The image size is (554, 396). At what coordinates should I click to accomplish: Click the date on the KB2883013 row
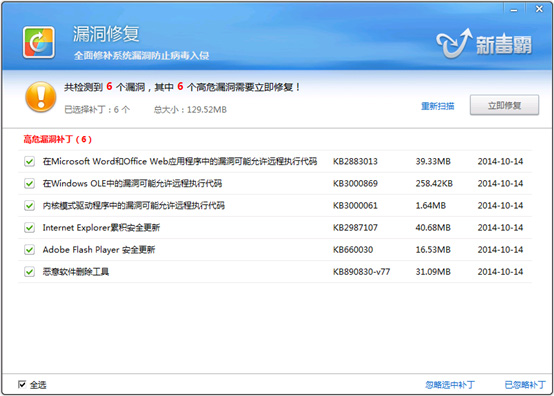pyautogui.click(x=500, y=161)
